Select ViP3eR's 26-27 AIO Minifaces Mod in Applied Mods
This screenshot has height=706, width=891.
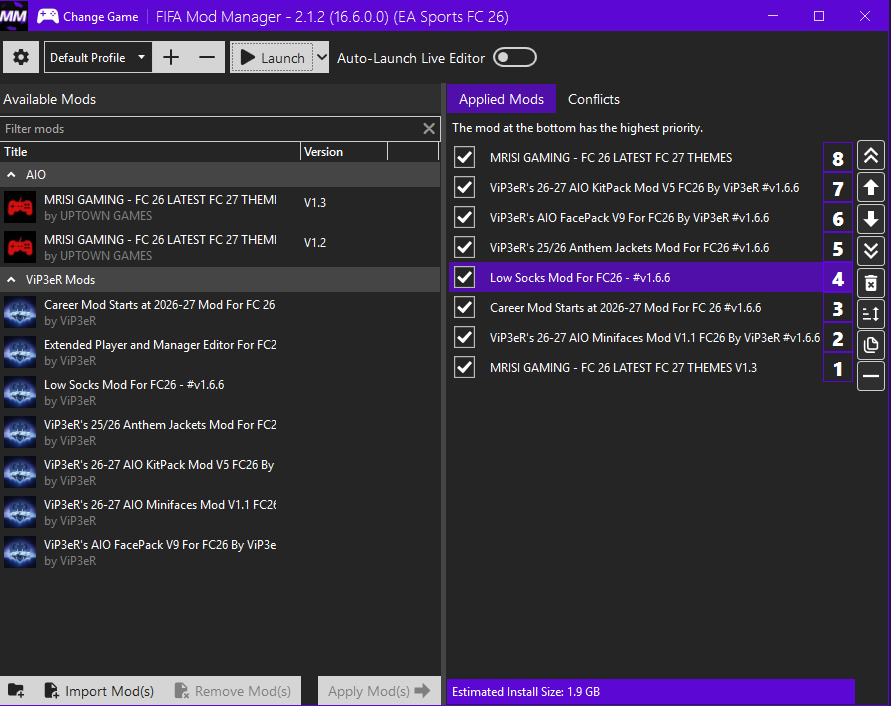pos(655,338)
